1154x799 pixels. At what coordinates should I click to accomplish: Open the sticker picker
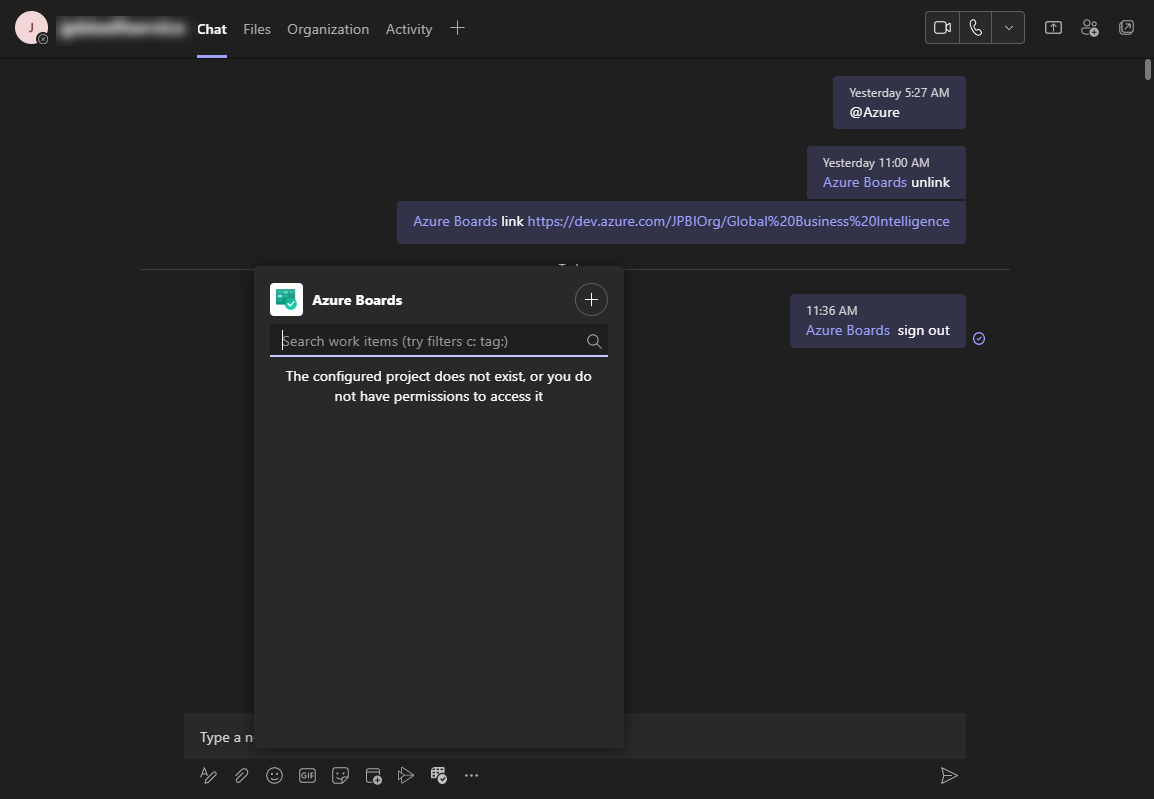340,775
